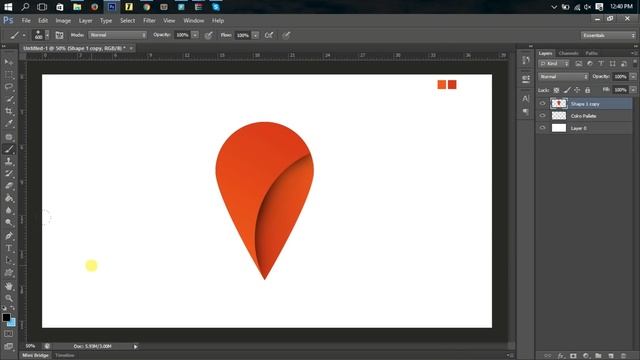Select the Eraser tool
The image size is (640, 360).
click(x=9, y=186)
